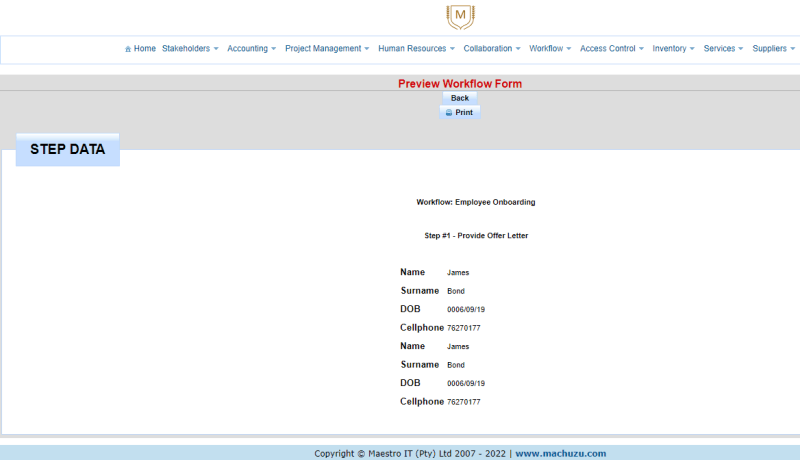This screenshot has width=800, height=460.
Task: Click the Maestro shield logo
Action: tap(460, 17)
